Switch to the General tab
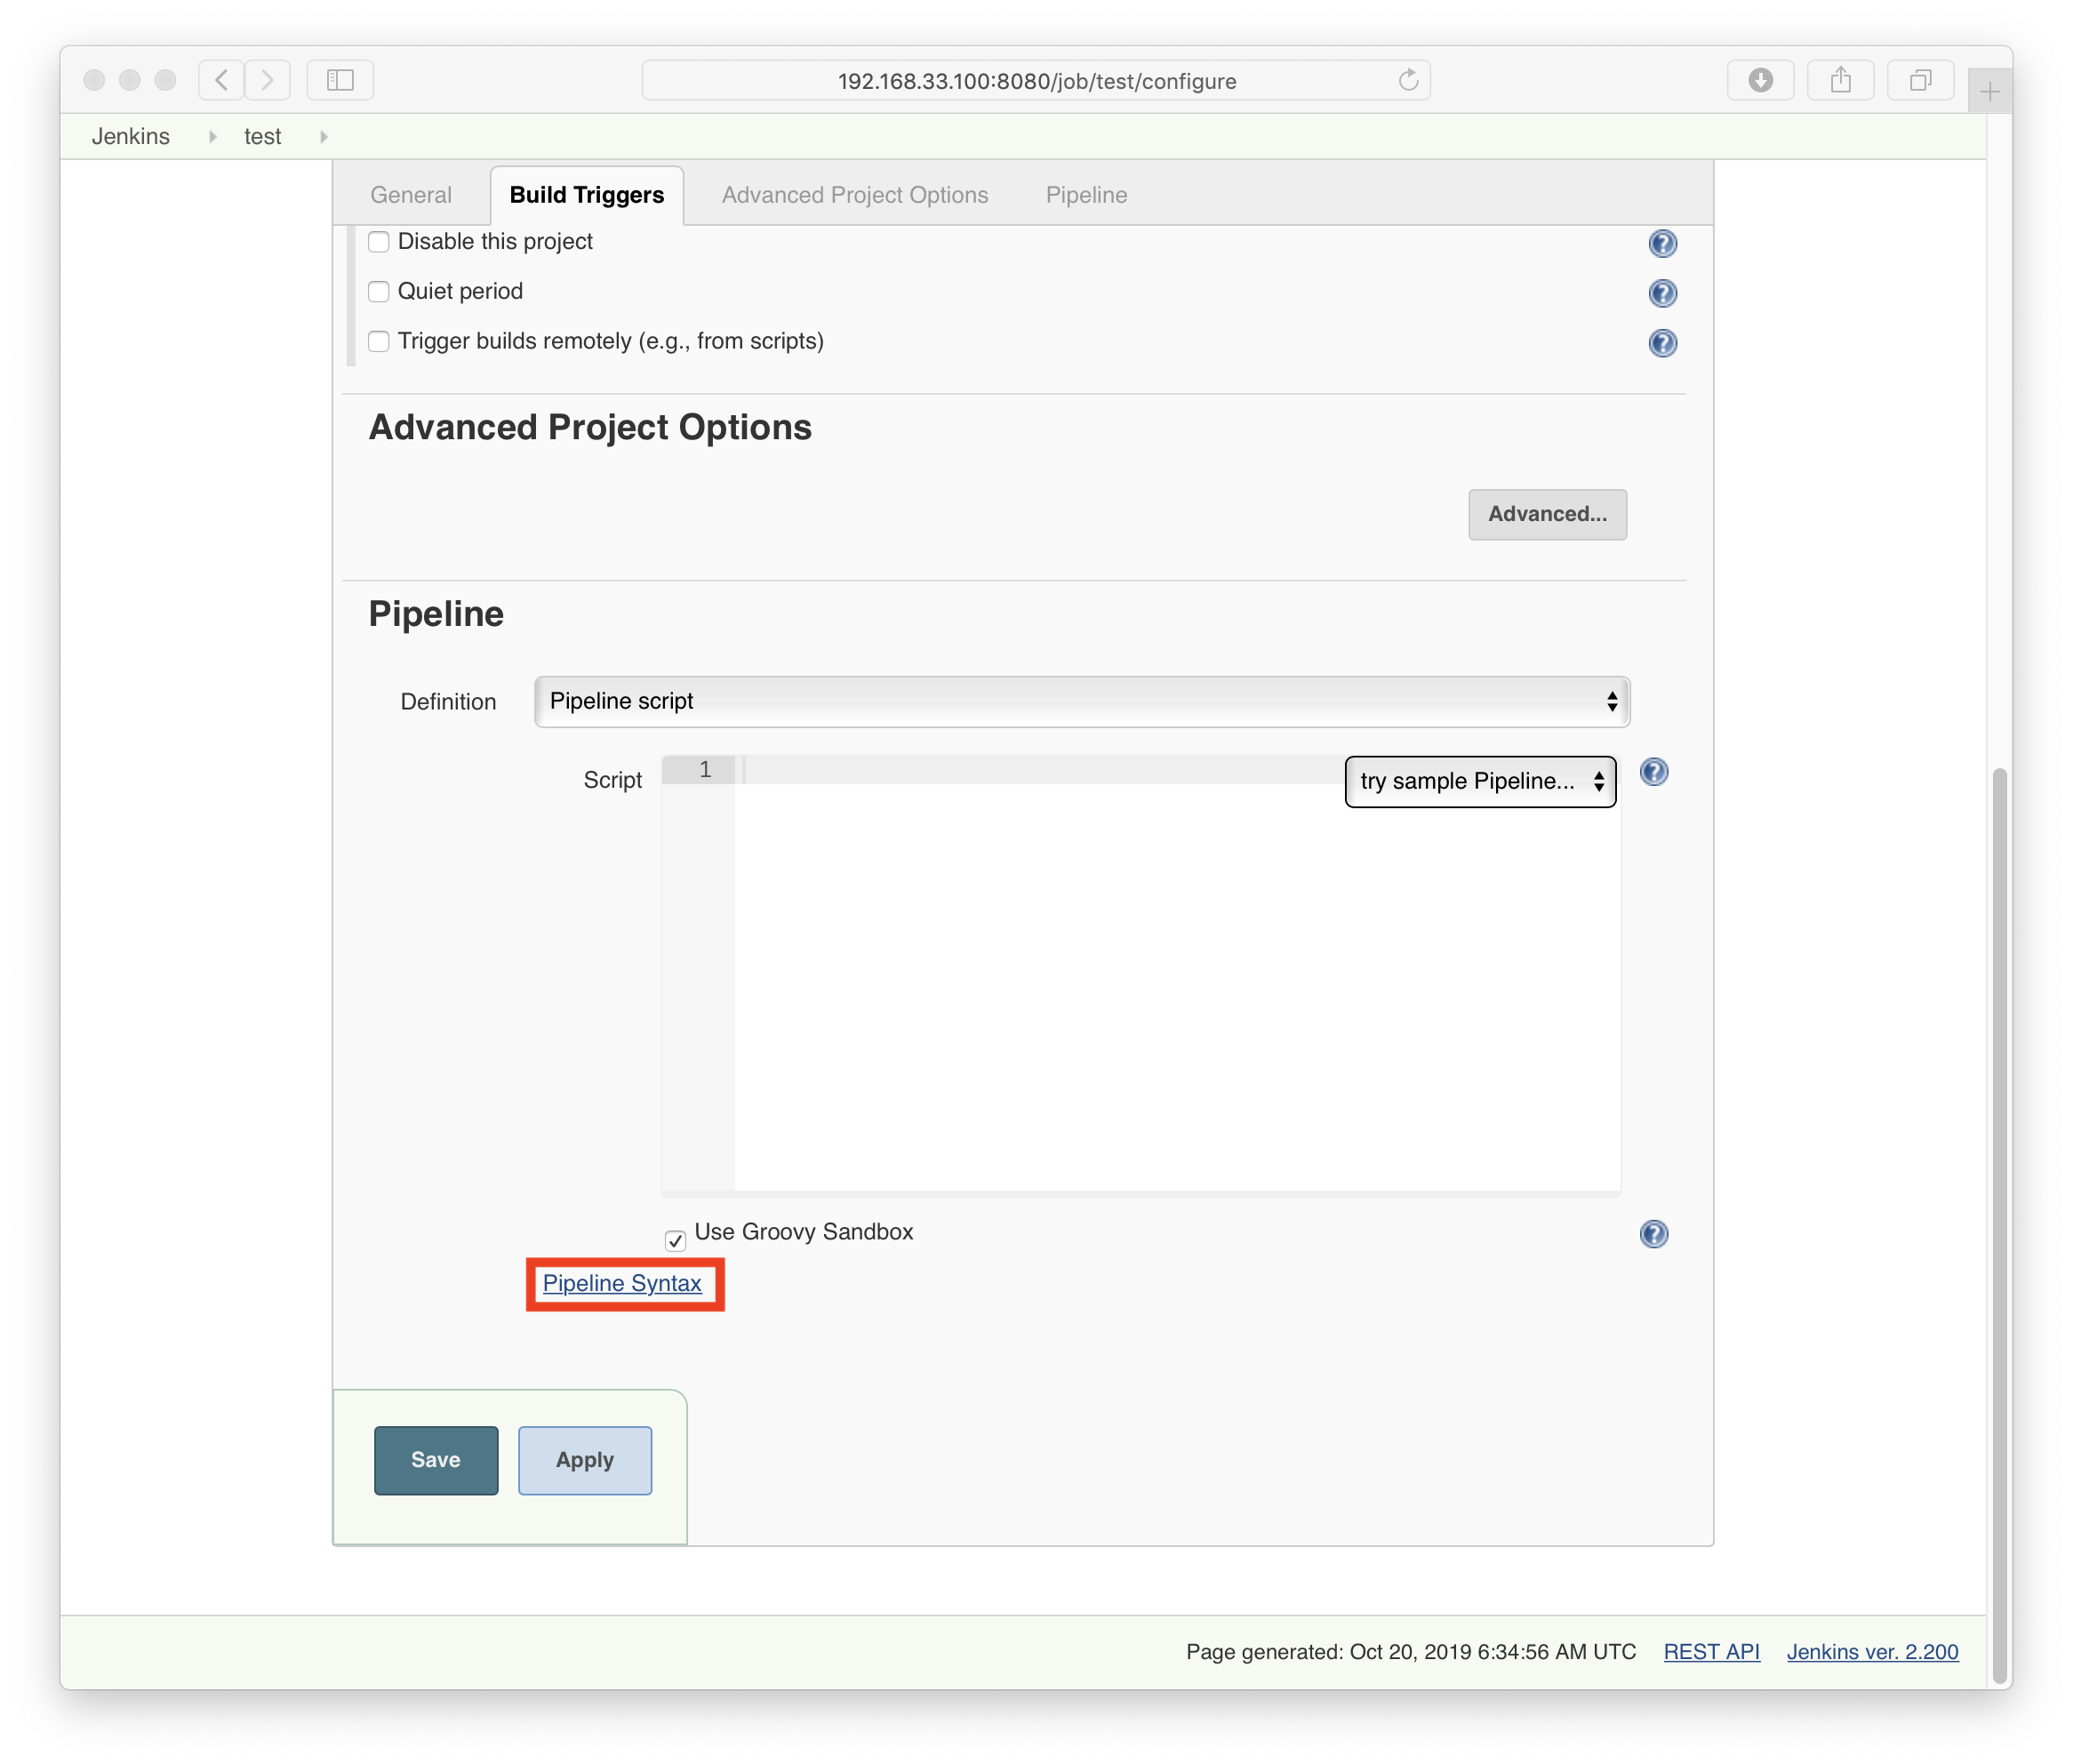2073x1764 pixels. 411,195
